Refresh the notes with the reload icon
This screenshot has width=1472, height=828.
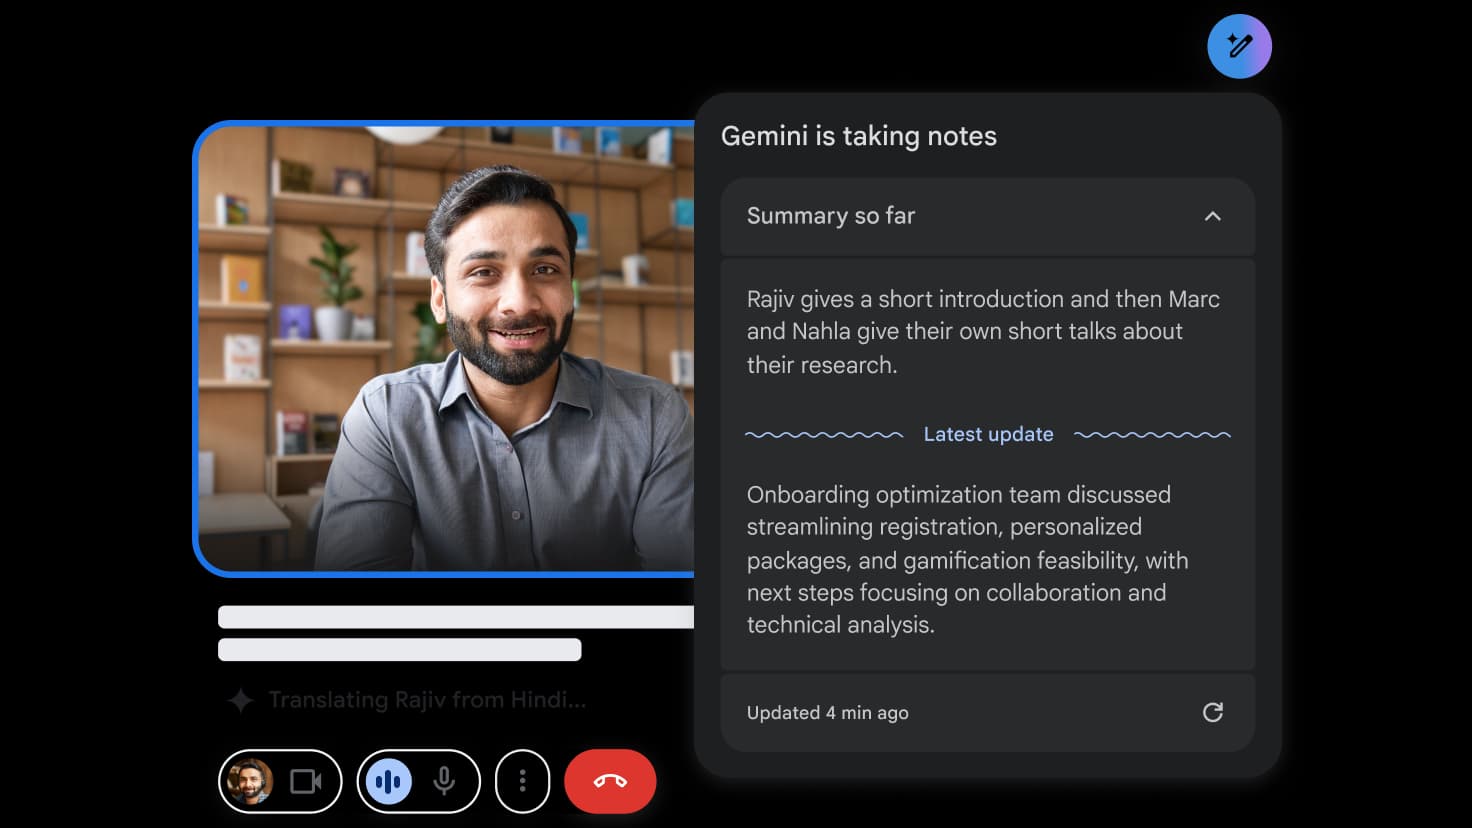[1213, 712]
